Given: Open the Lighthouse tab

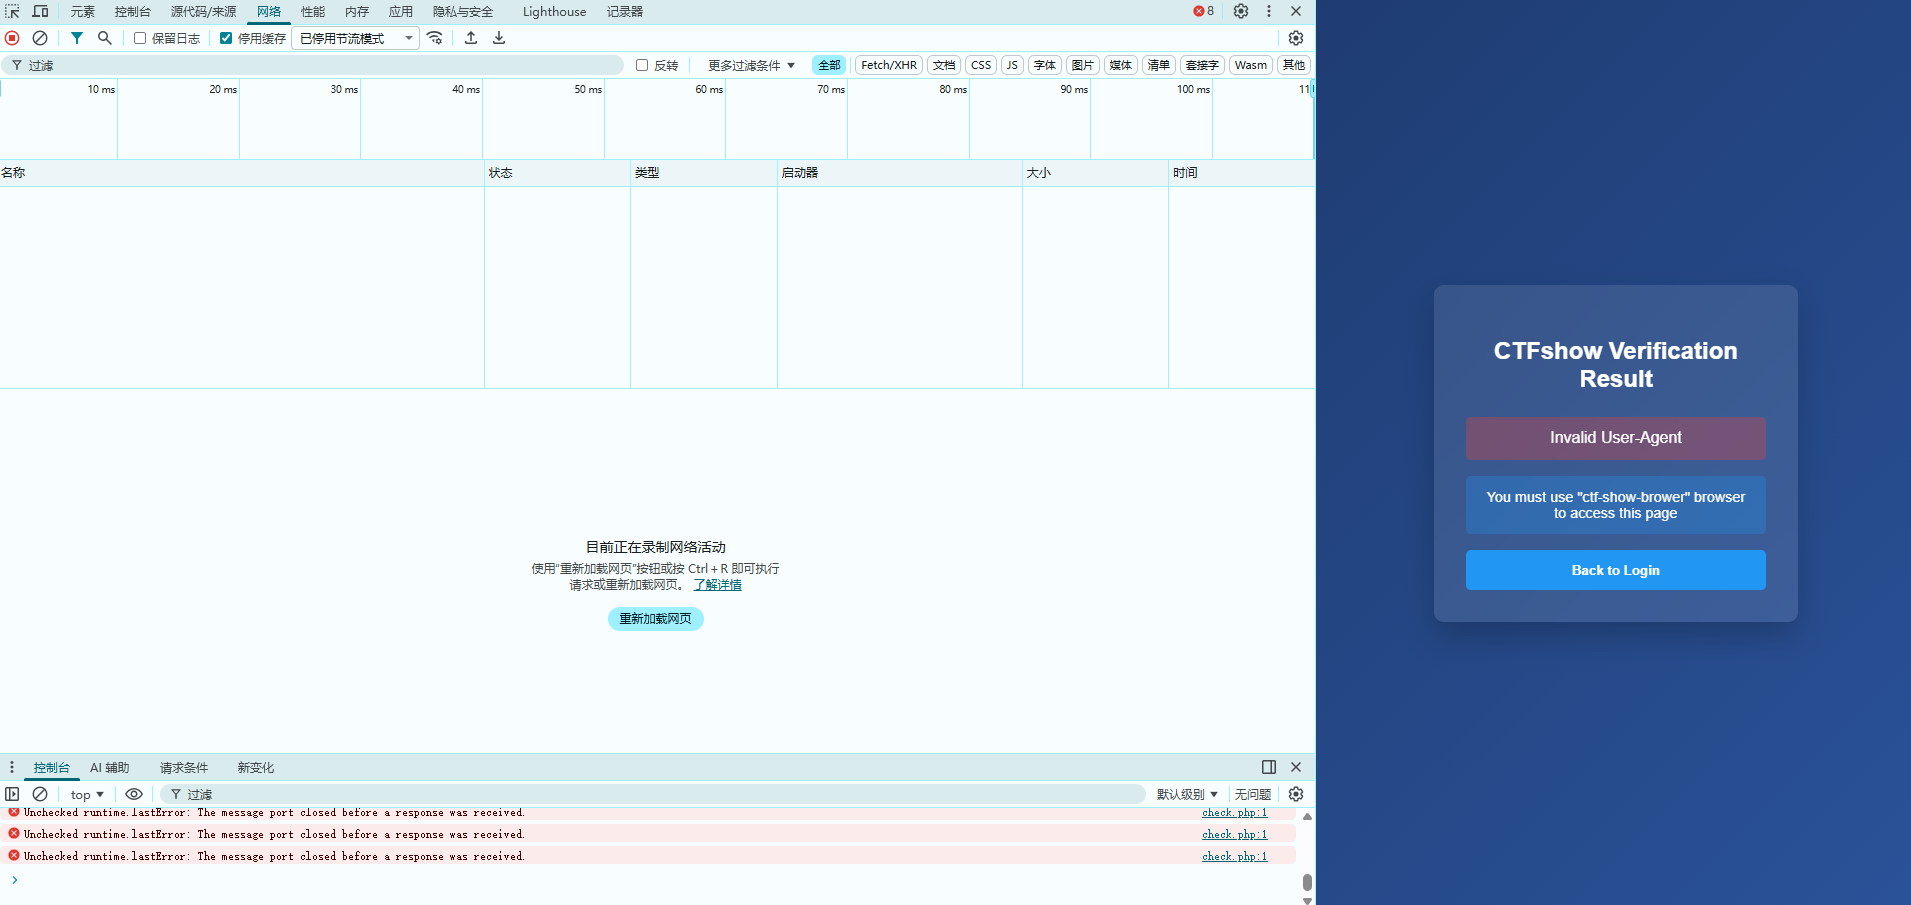Looking at the screenshot, I should pos(554,11).
